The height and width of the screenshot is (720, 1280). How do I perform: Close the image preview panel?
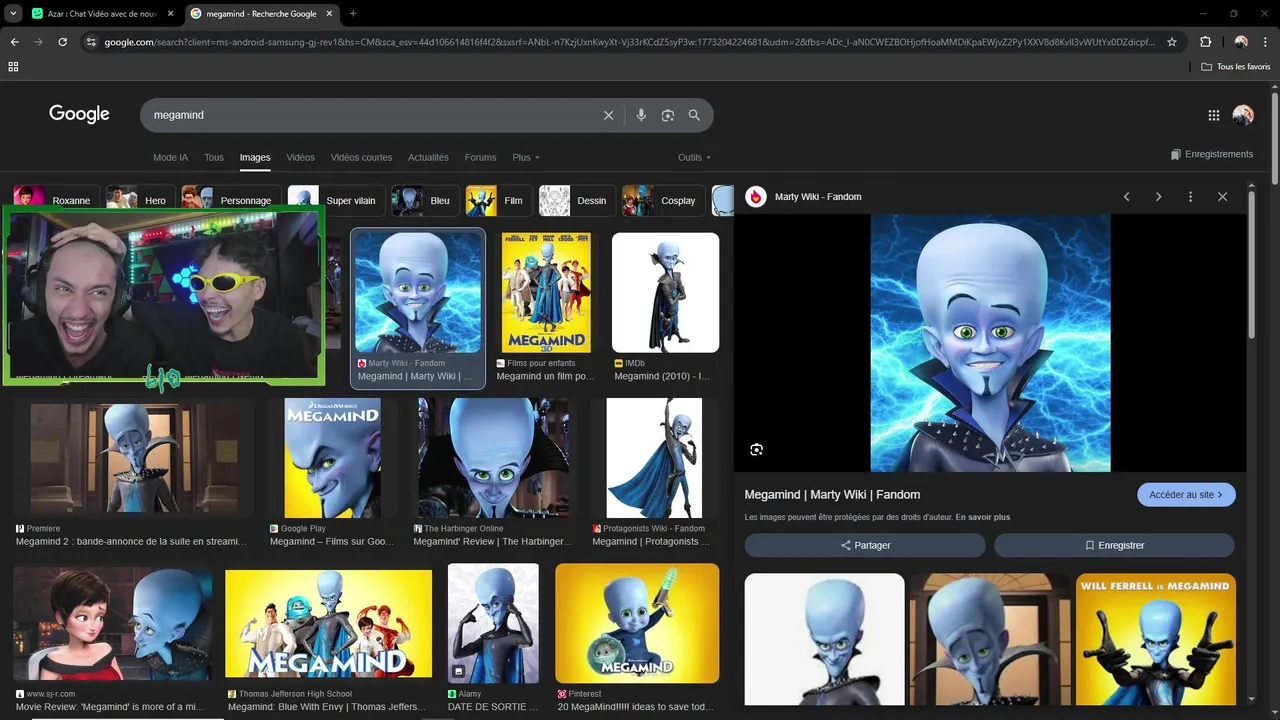click(x=1222, y=197)
